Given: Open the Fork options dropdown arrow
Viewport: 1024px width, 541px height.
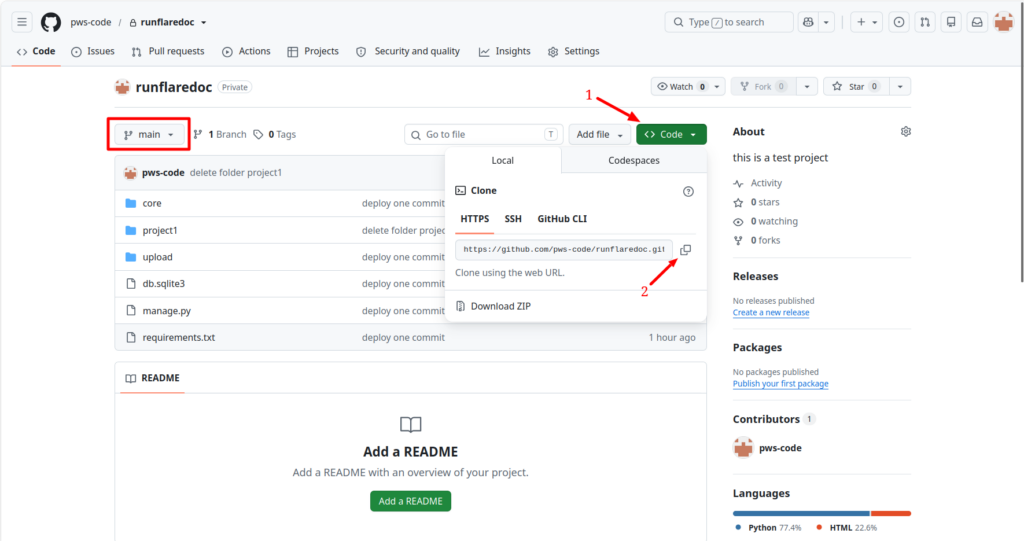Looking at the screenshot, I should point(807,86).
